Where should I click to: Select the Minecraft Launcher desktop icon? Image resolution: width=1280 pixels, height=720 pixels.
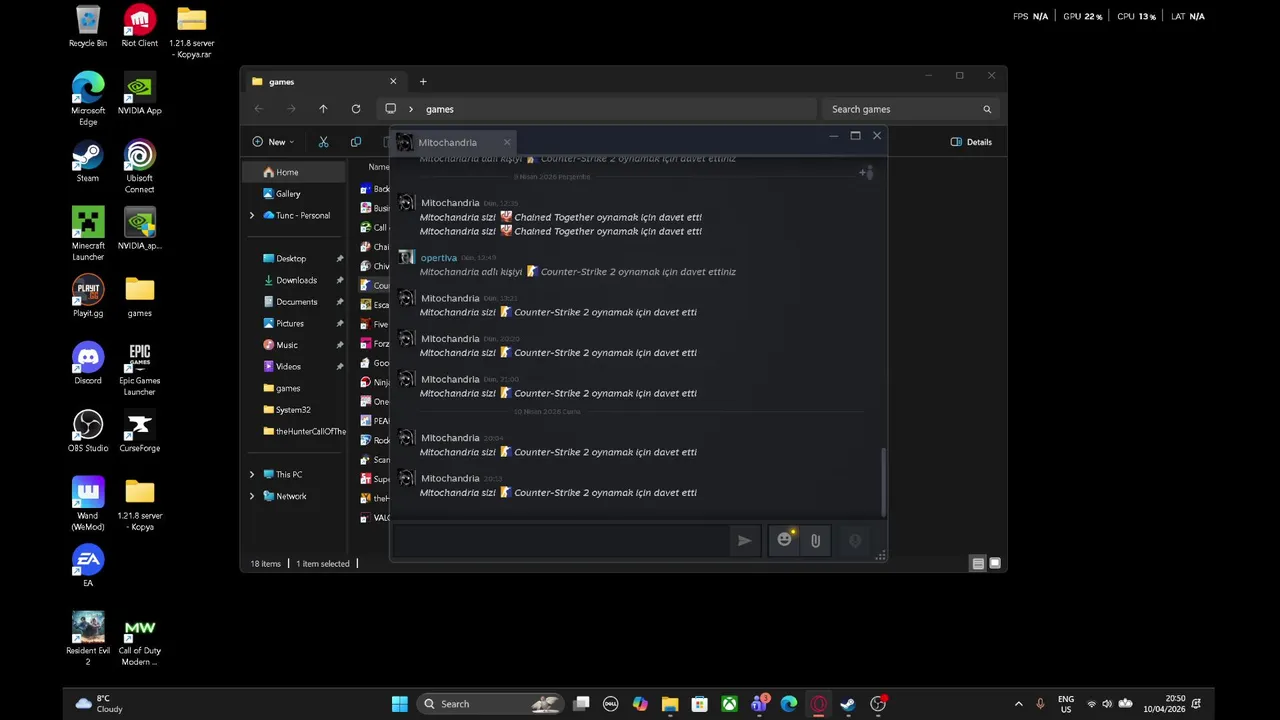click(x=88, y=234)
